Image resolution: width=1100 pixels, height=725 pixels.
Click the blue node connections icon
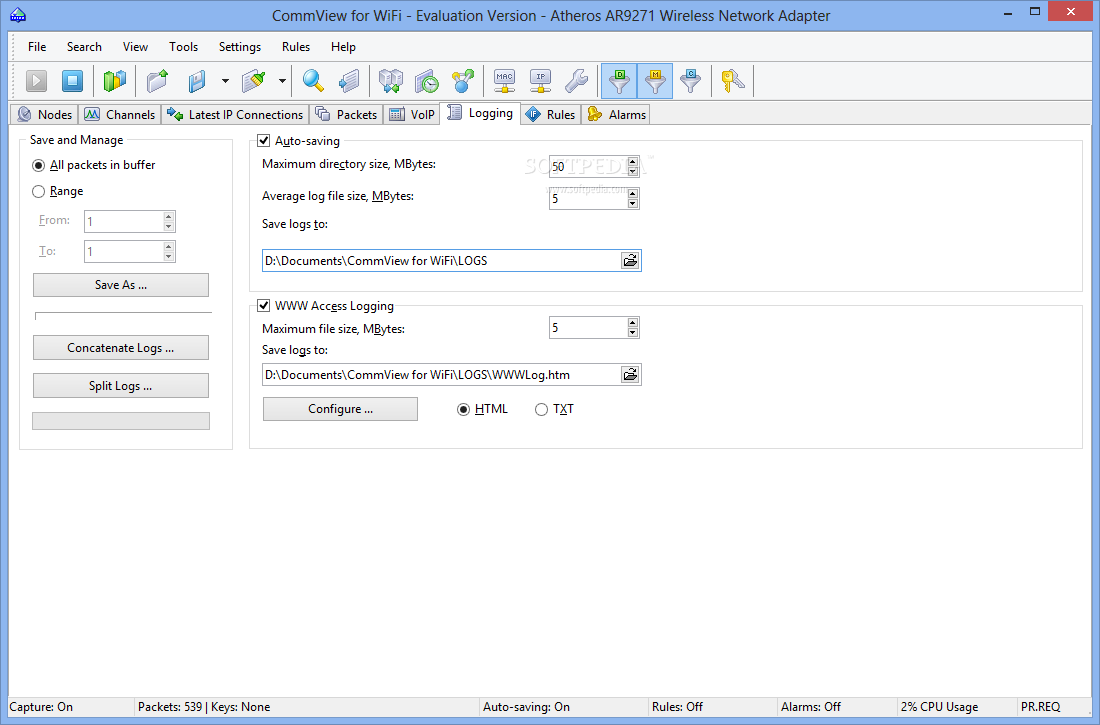(x=462, y=81)
